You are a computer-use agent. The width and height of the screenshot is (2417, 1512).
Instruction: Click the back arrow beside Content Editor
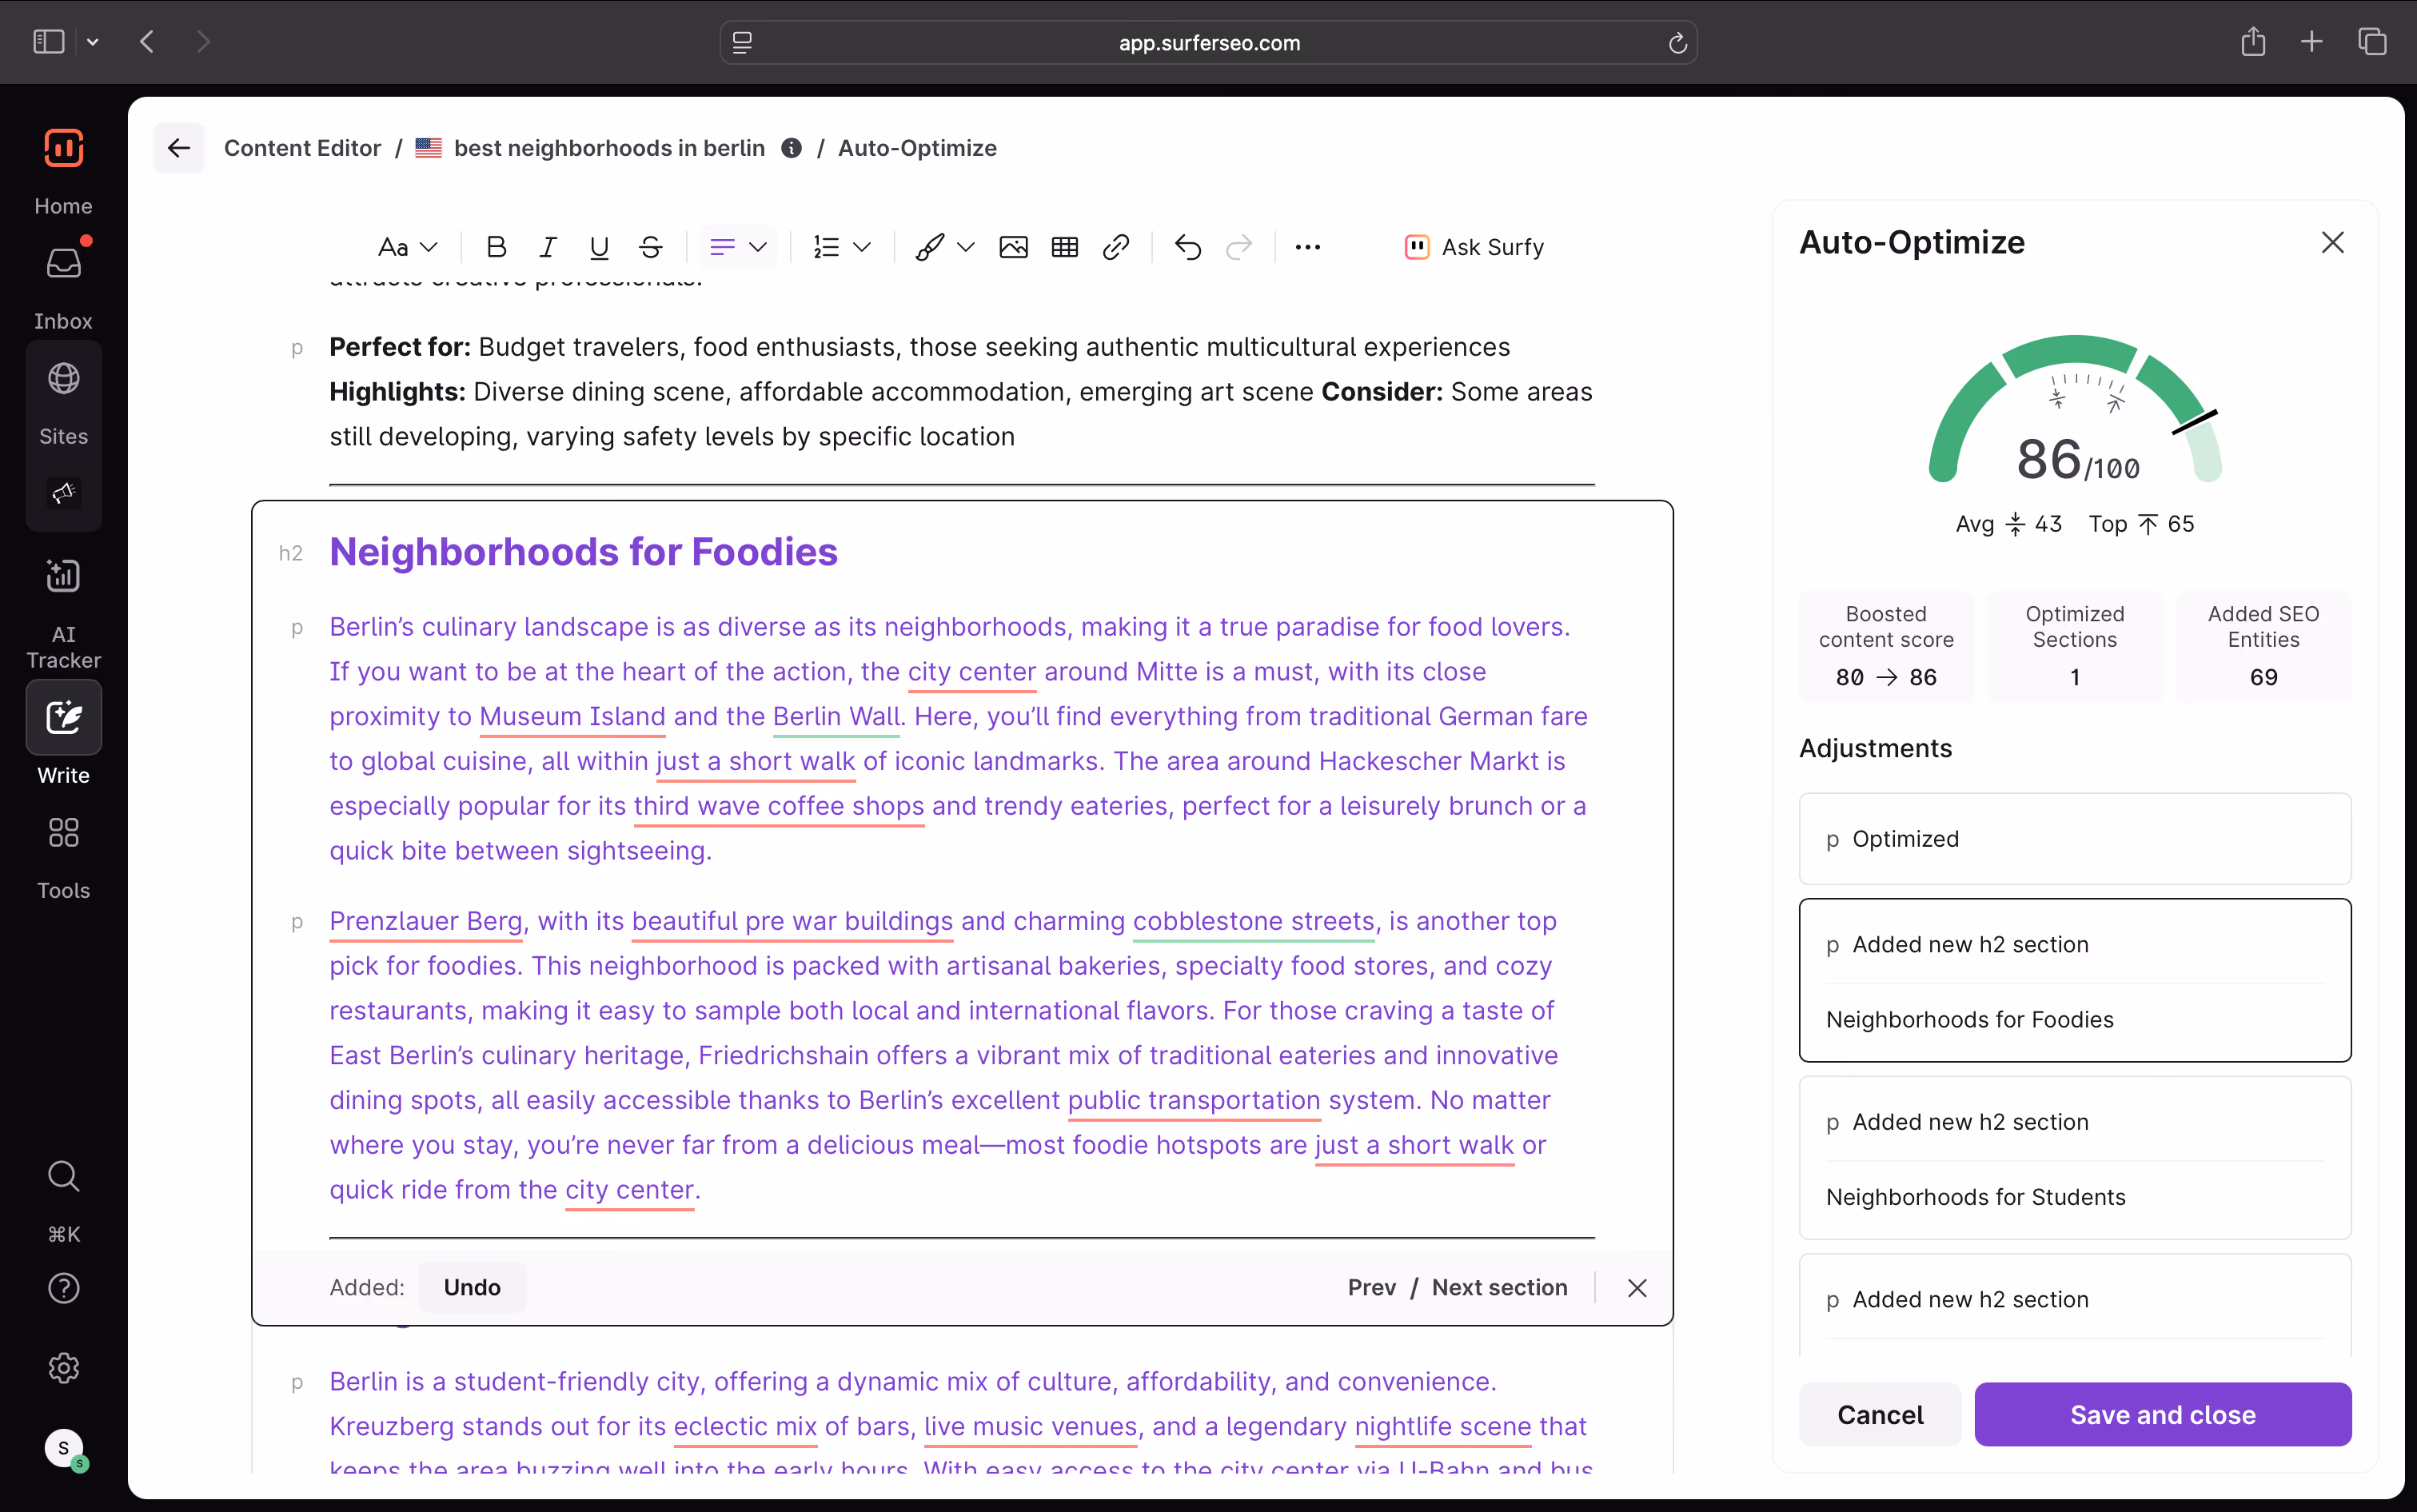click(x=179, y=148)
